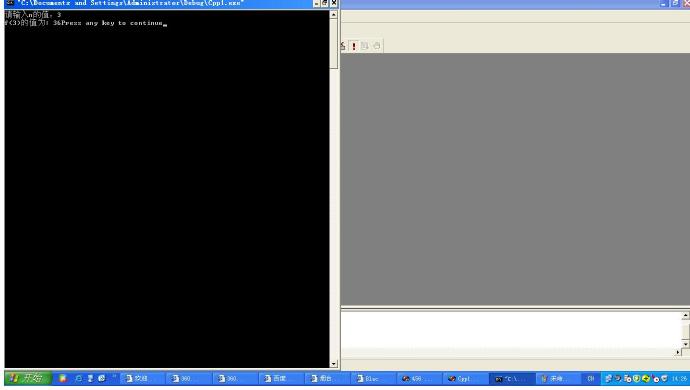The width and height of the screenshot is (690, 390).
Task: Switch to the first 360 taskbar window
Action: click(188, 379)
